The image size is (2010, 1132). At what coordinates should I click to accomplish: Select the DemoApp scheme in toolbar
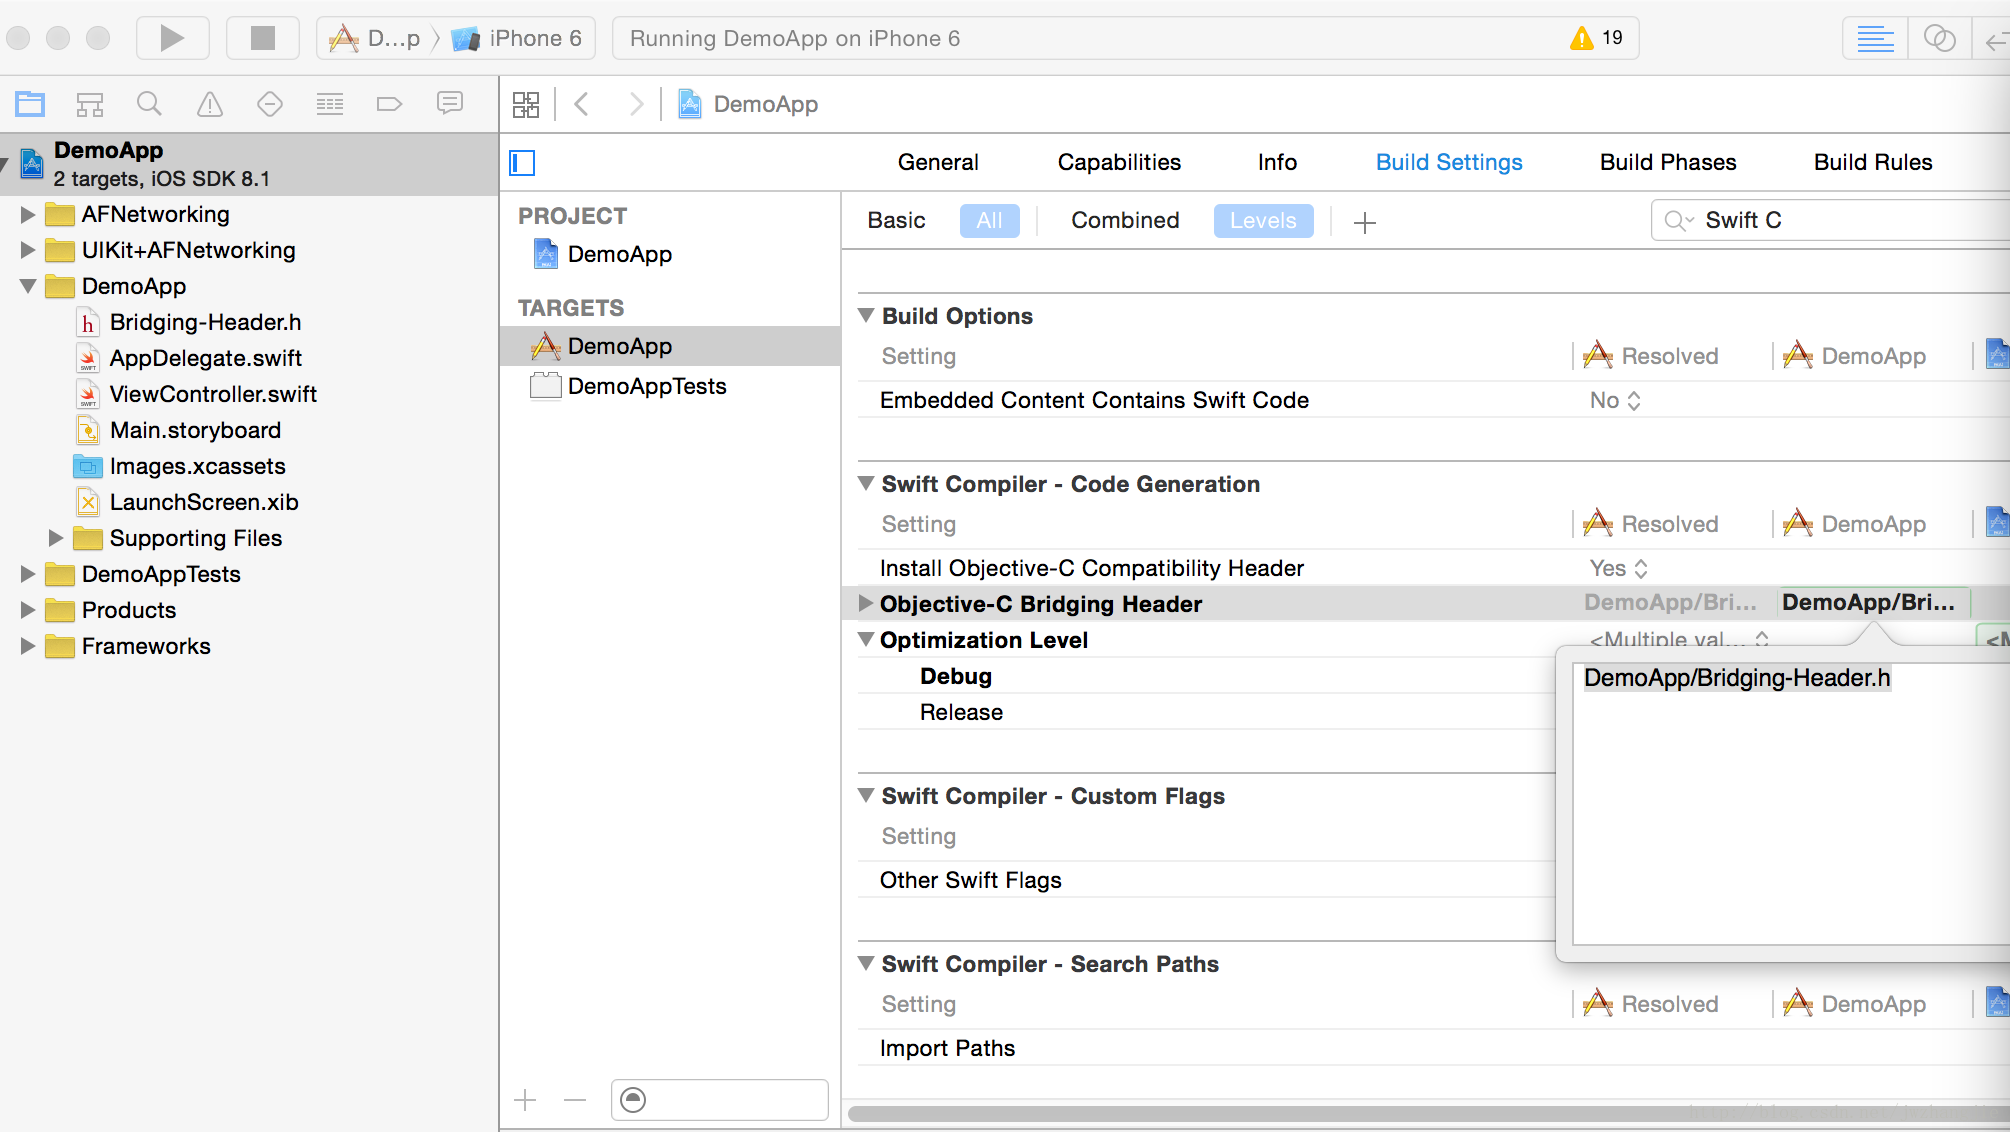(375, 38)
